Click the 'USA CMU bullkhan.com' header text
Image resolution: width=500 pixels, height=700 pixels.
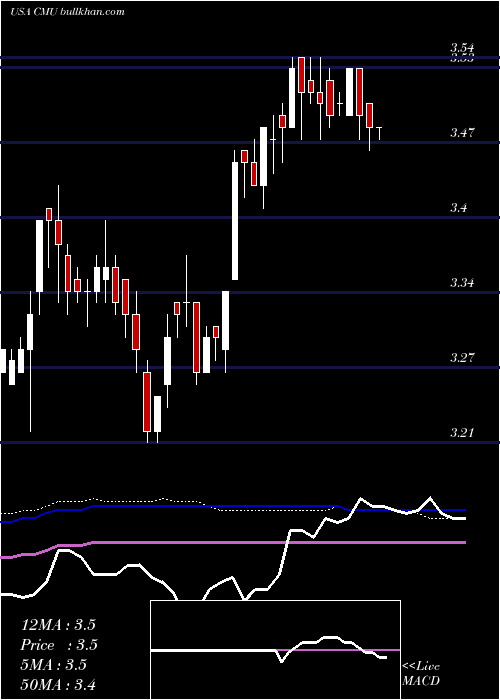pyautogui.click(x=67, y=12)
